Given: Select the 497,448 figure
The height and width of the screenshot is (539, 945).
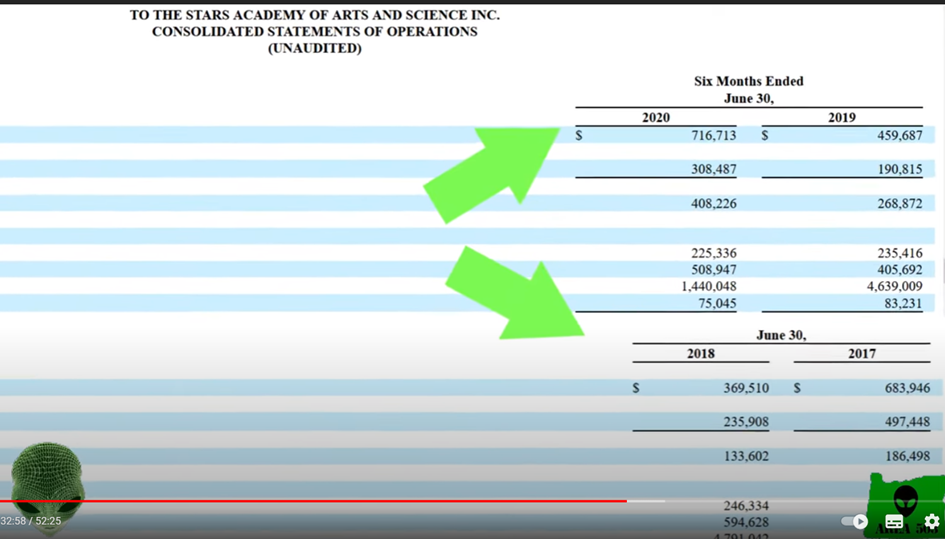Looking at the screenshot, I should (908, 422).
